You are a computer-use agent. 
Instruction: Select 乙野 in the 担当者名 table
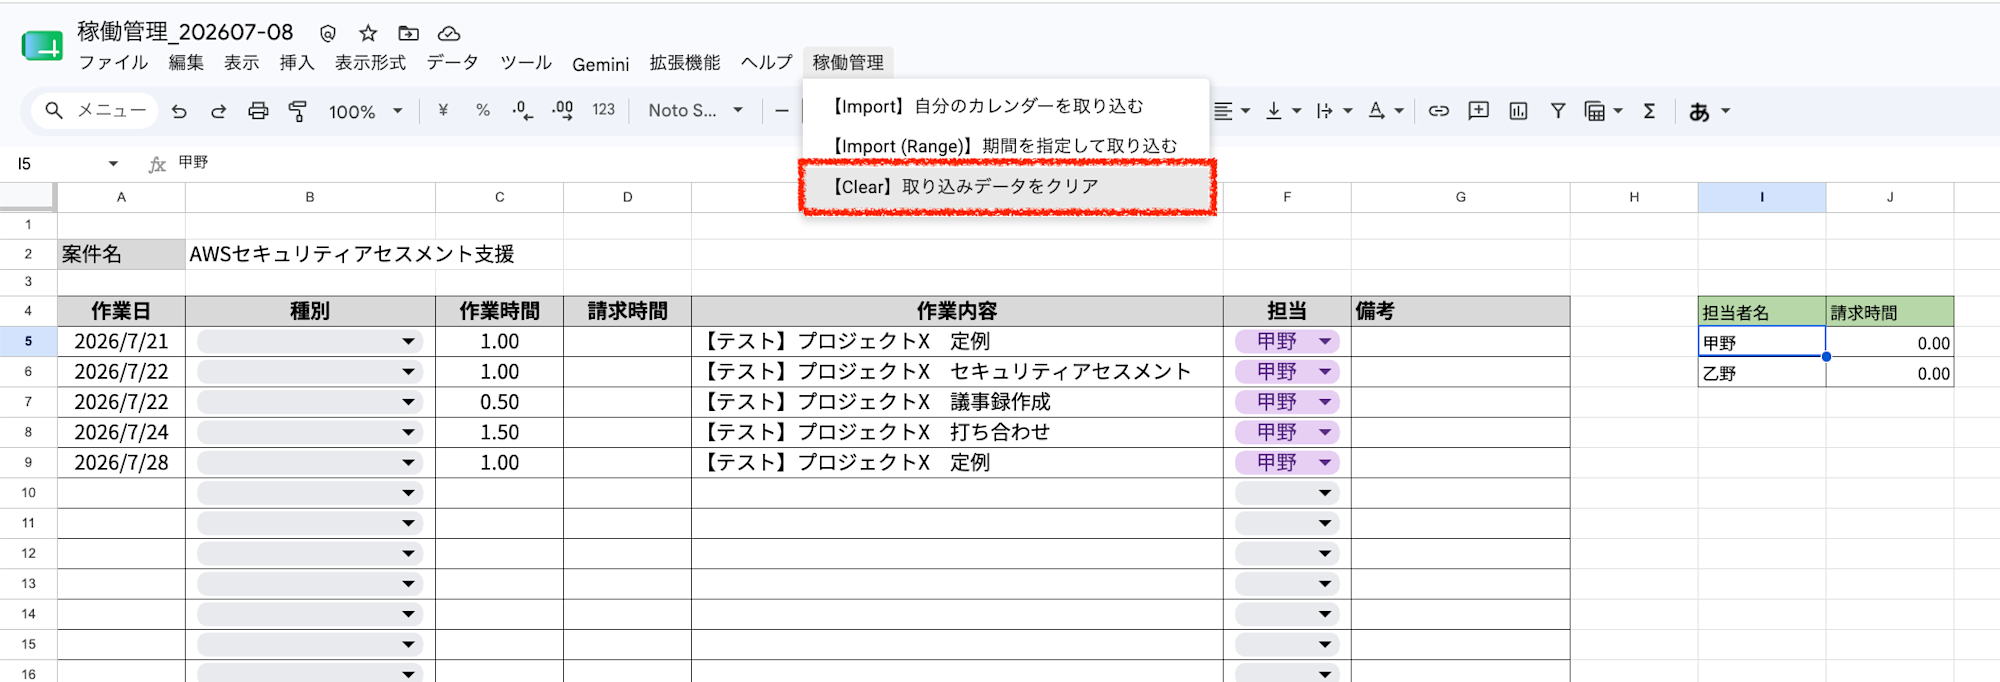[x=1762, y=373]
